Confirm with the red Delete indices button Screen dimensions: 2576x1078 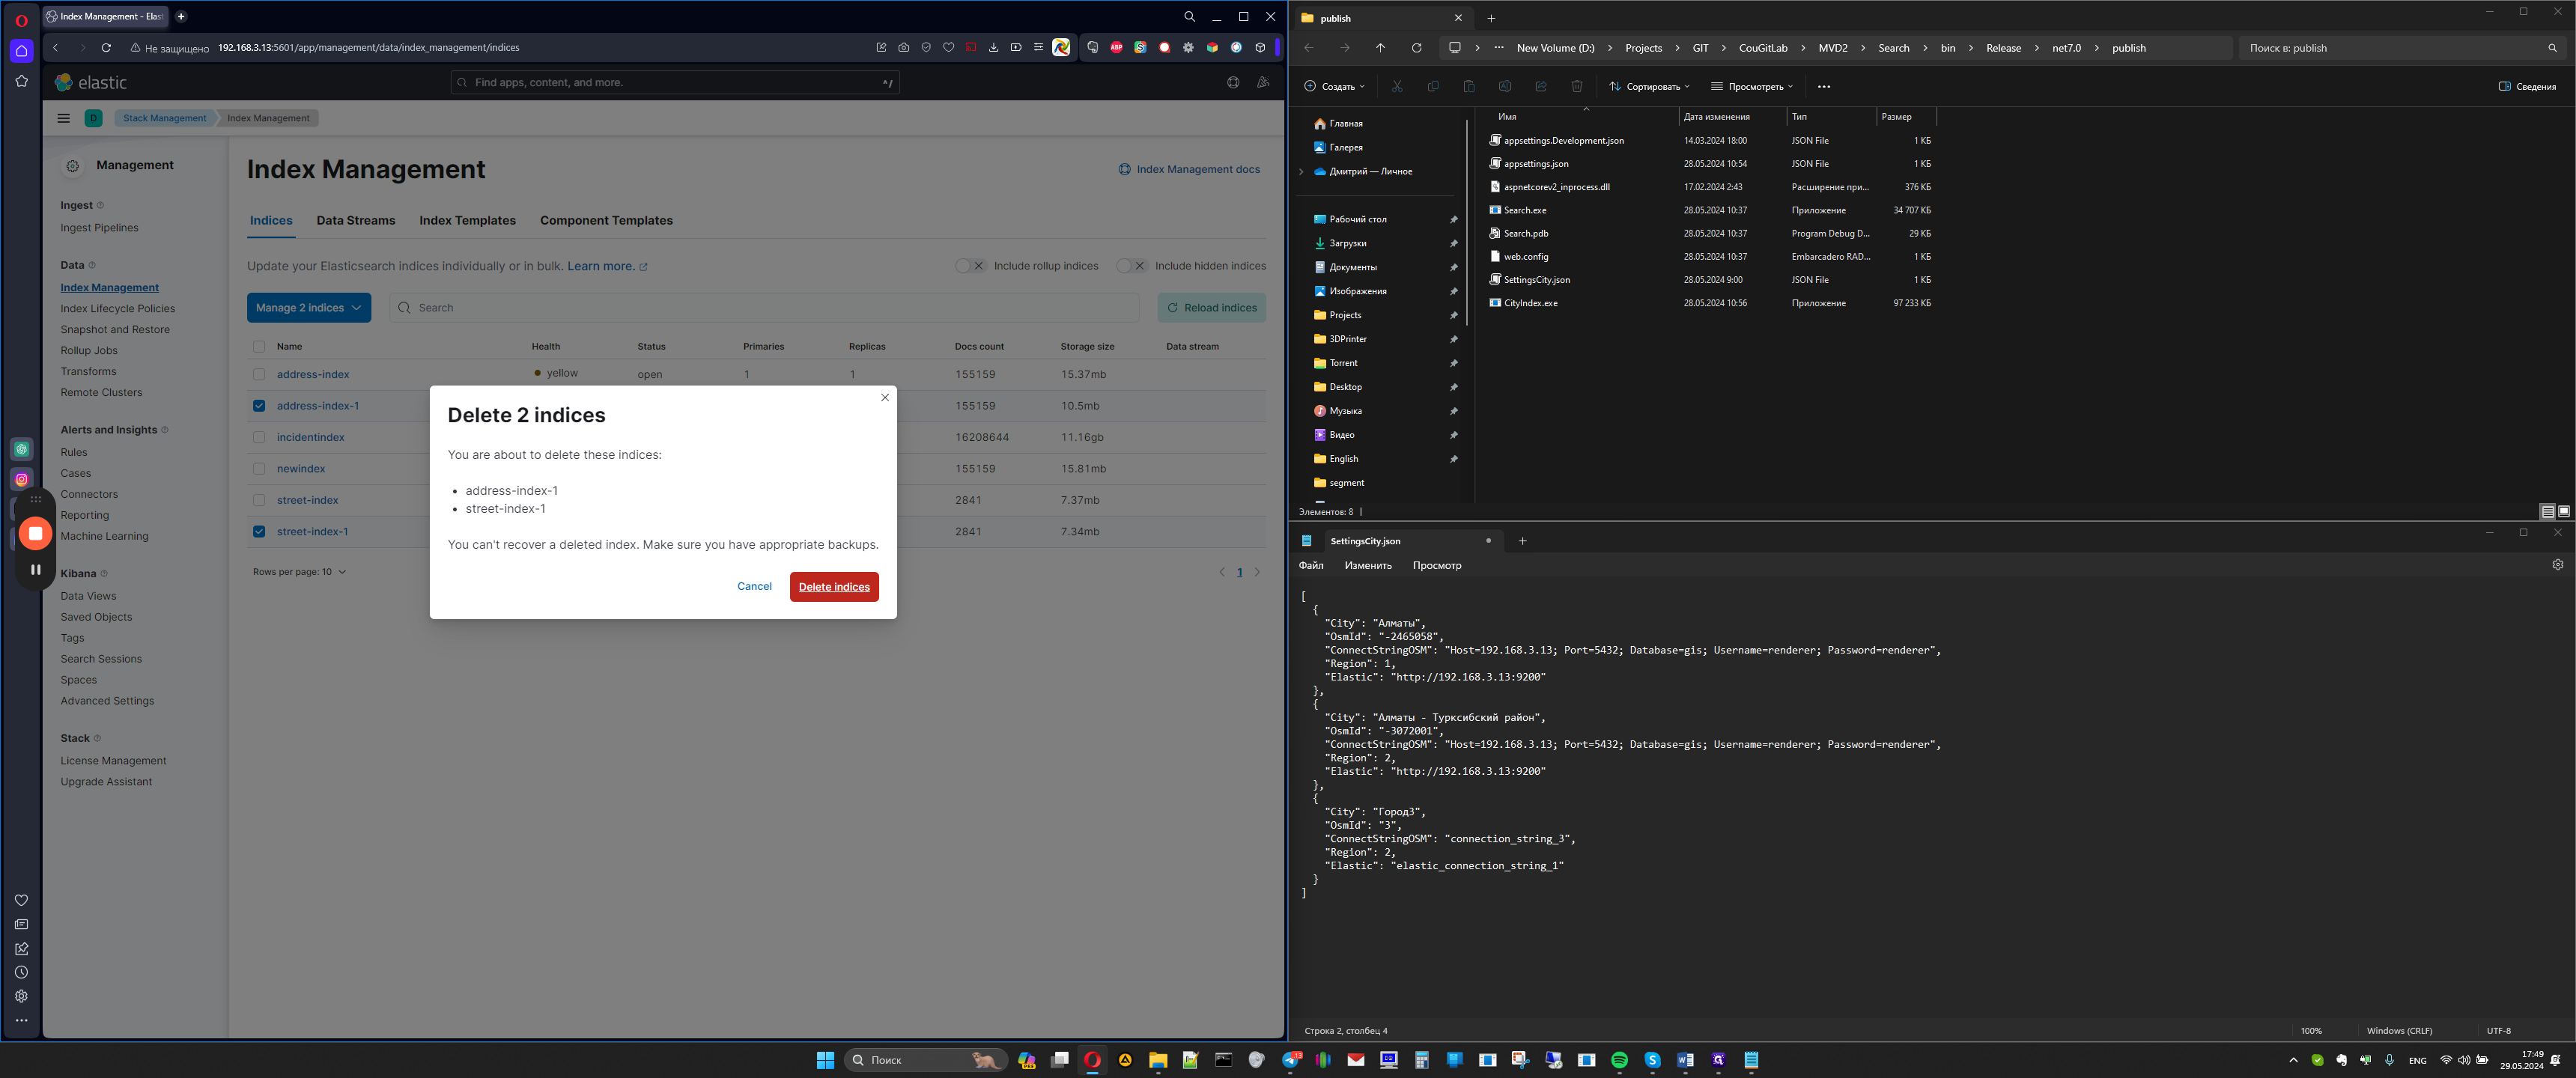(834, 587)
